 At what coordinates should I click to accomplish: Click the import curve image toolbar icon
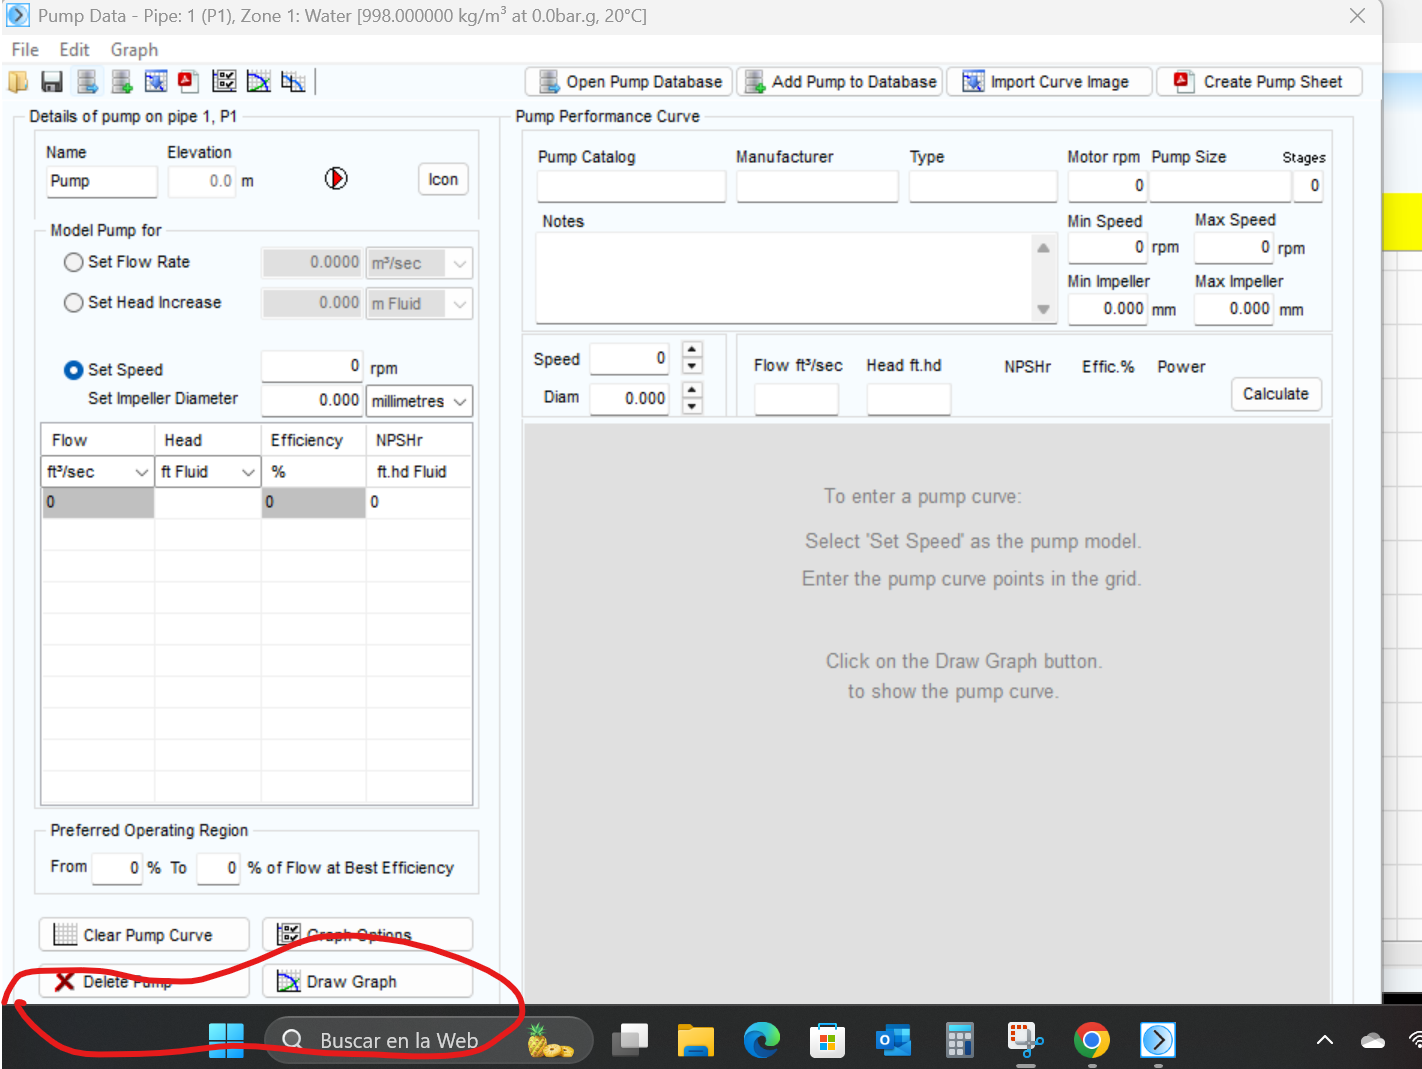click(155, 82)
